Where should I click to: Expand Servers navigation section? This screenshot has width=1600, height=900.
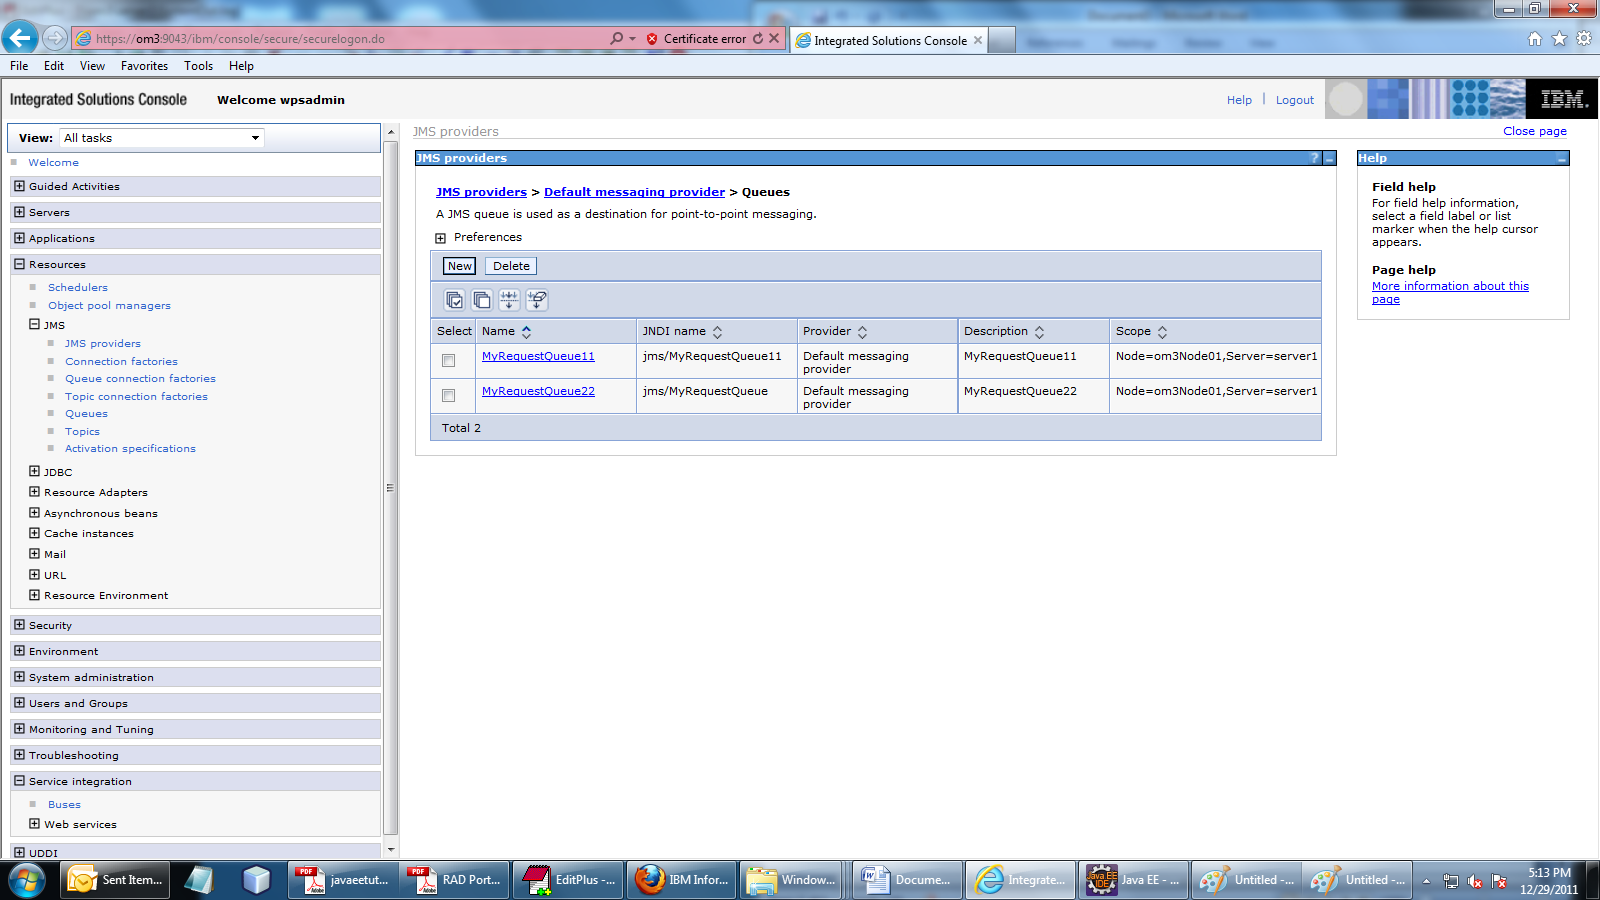pos(19,212)
